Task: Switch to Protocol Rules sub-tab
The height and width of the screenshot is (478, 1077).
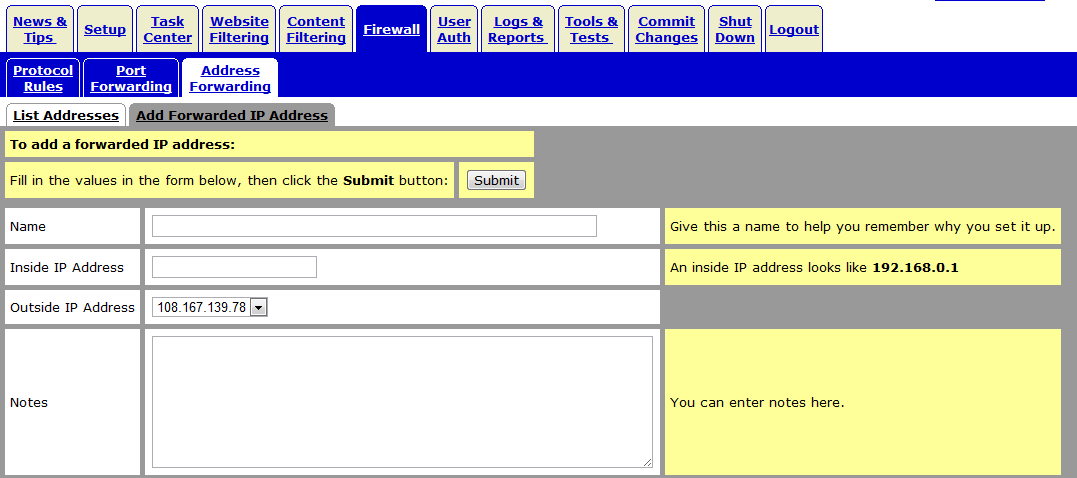Action: click(43, 78)
